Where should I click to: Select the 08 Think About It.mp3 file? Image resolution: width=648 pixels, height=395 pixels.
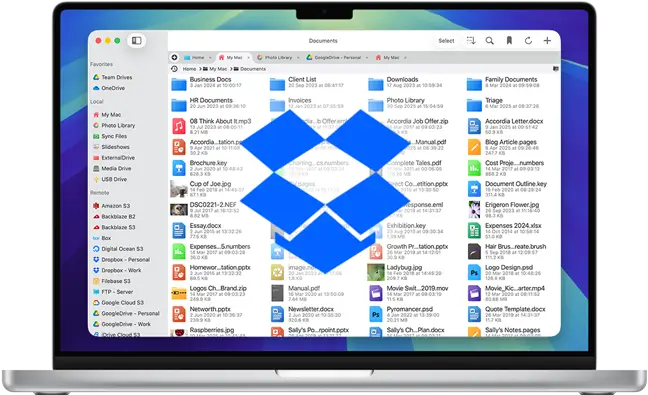212,126
